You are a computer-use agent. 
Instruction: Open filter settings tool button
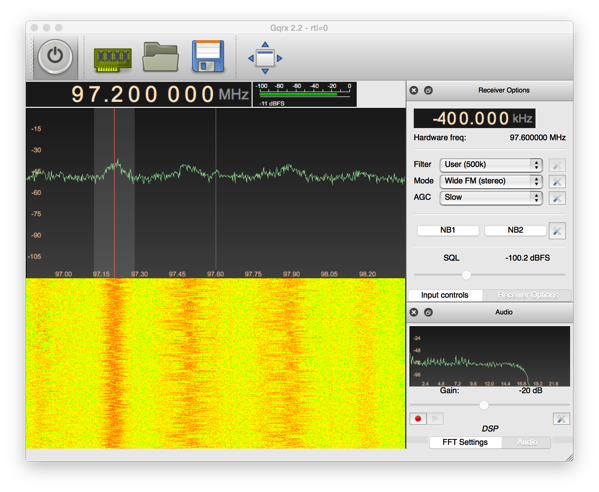tap(557, 165)
